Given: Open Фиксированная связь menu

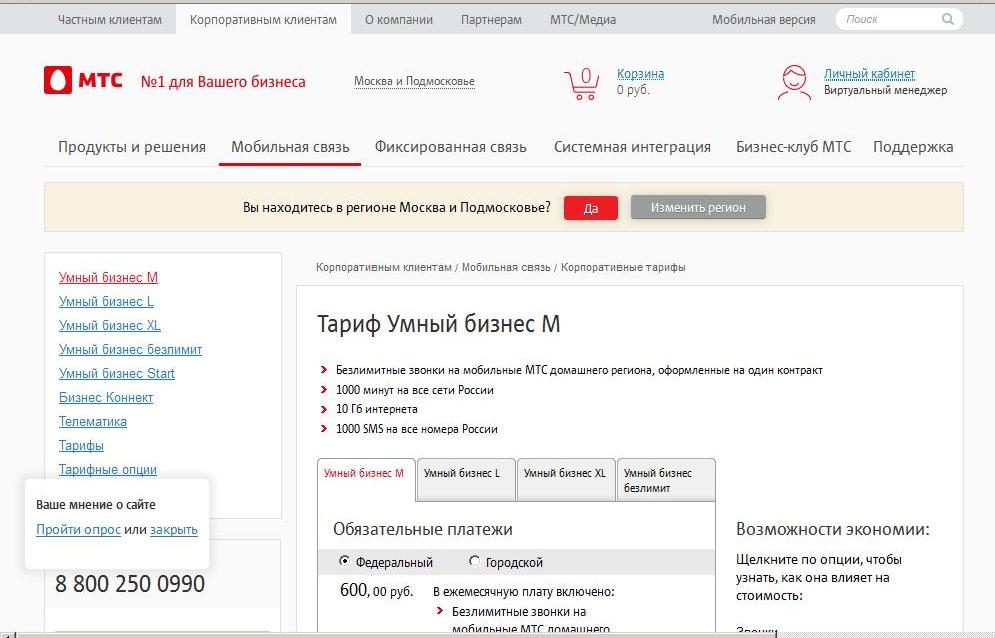Looking at the screenshot, I should pos(451,147).
